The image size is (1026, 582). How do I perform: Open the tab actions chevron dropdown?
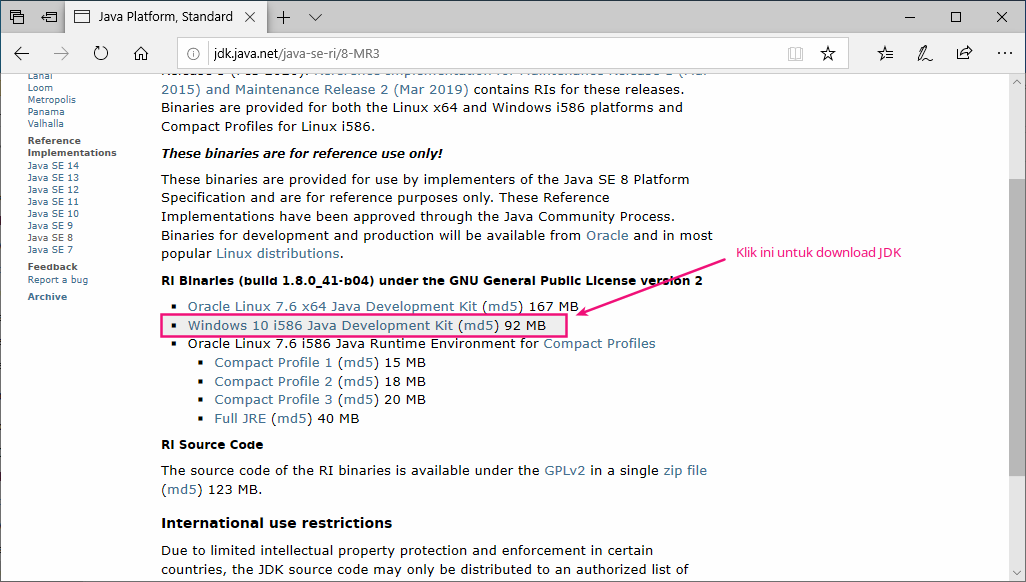pyautogui.click(x=315, y=17)
